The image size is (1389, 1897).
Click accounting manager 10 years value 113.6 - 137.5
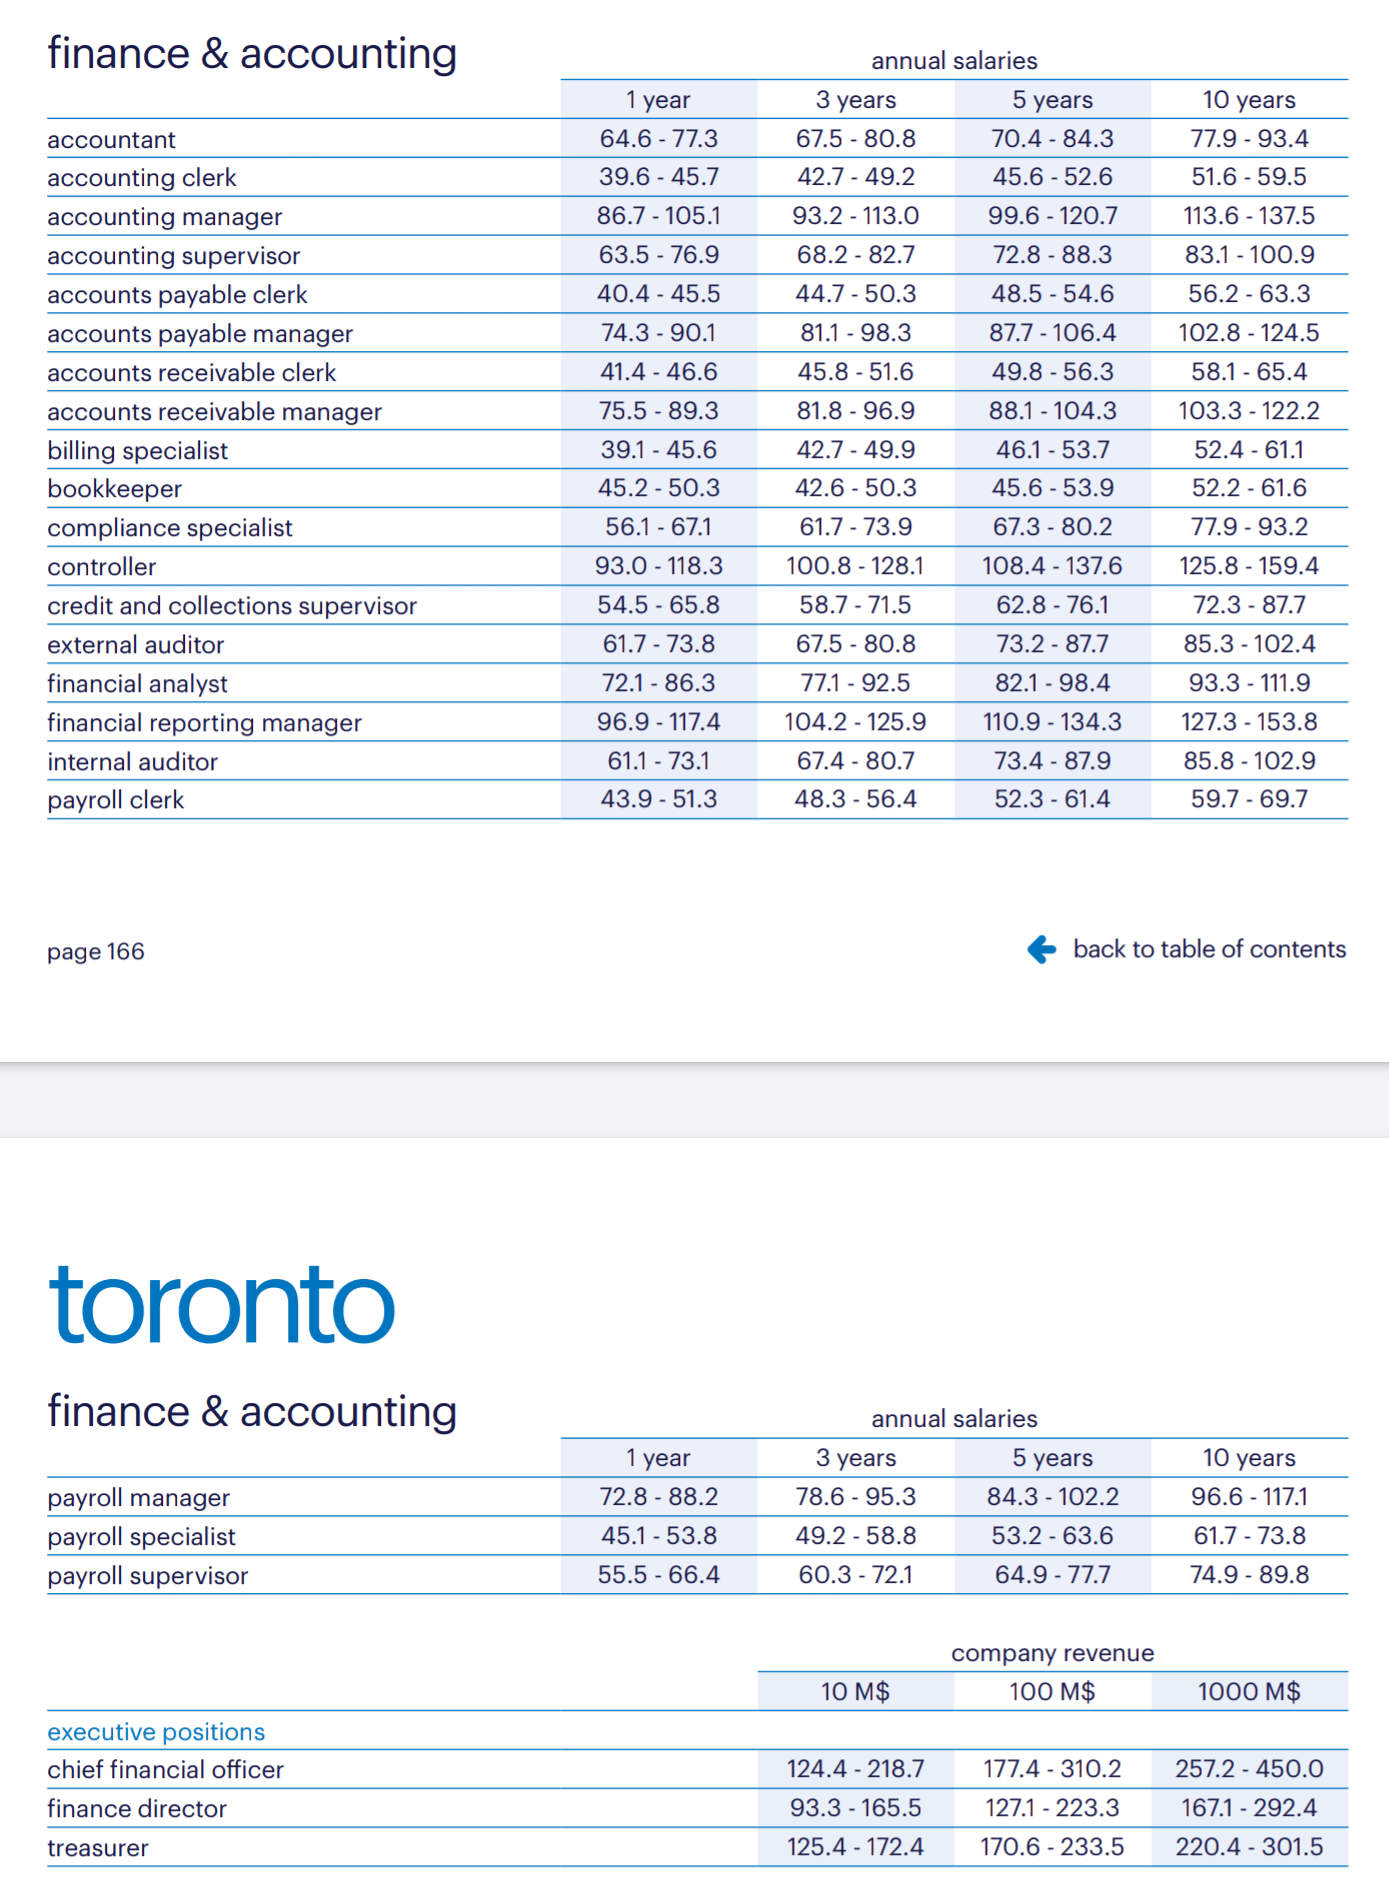1249,216
